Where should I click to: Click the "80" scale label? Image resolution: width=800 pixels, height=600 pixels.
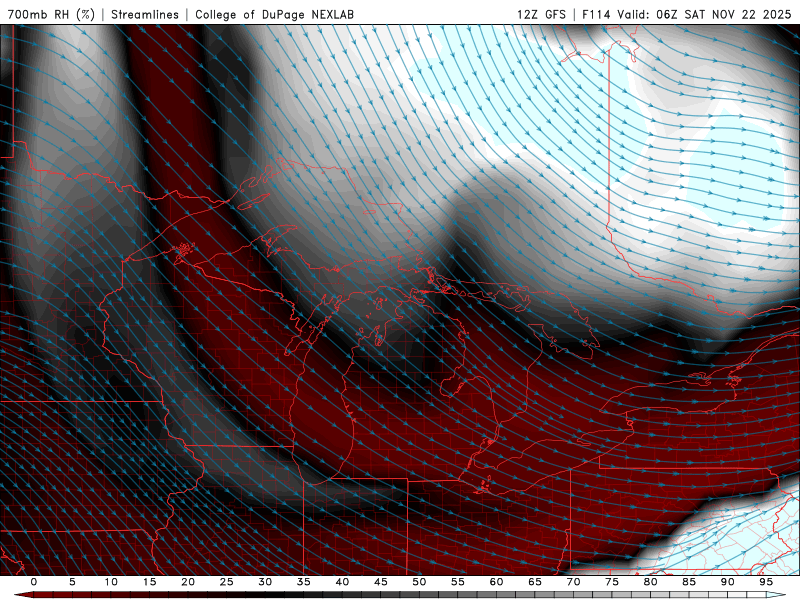click(651, 582)
